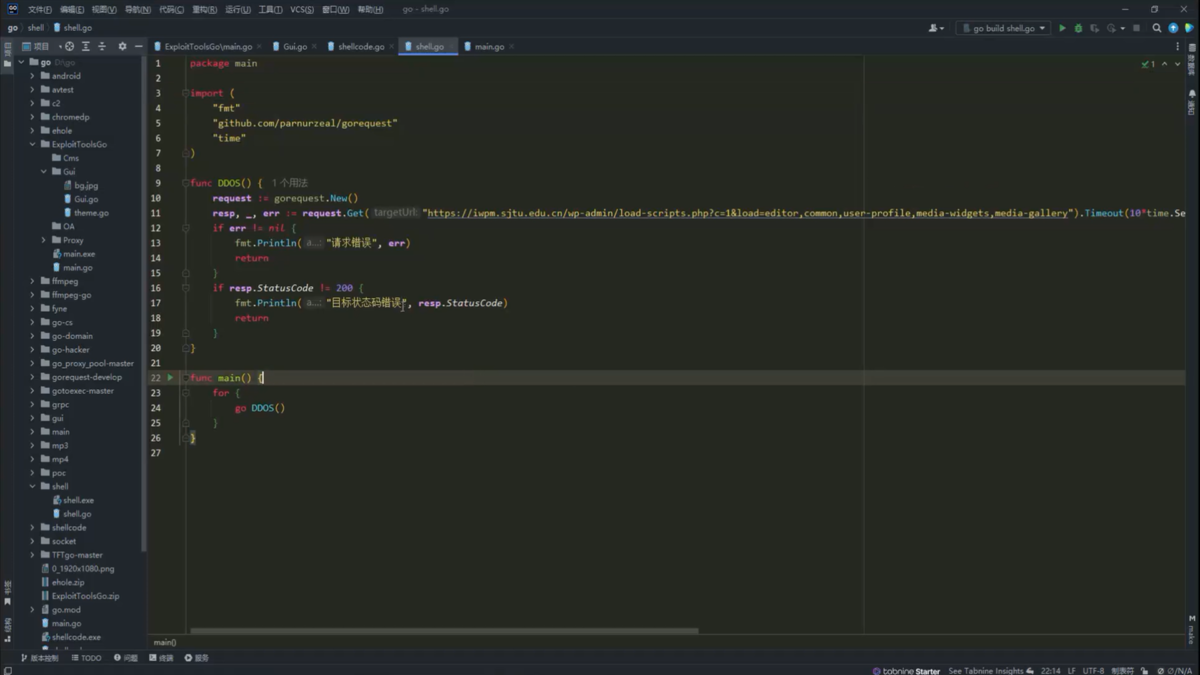Open the Problems tool window

pos(127,658)
